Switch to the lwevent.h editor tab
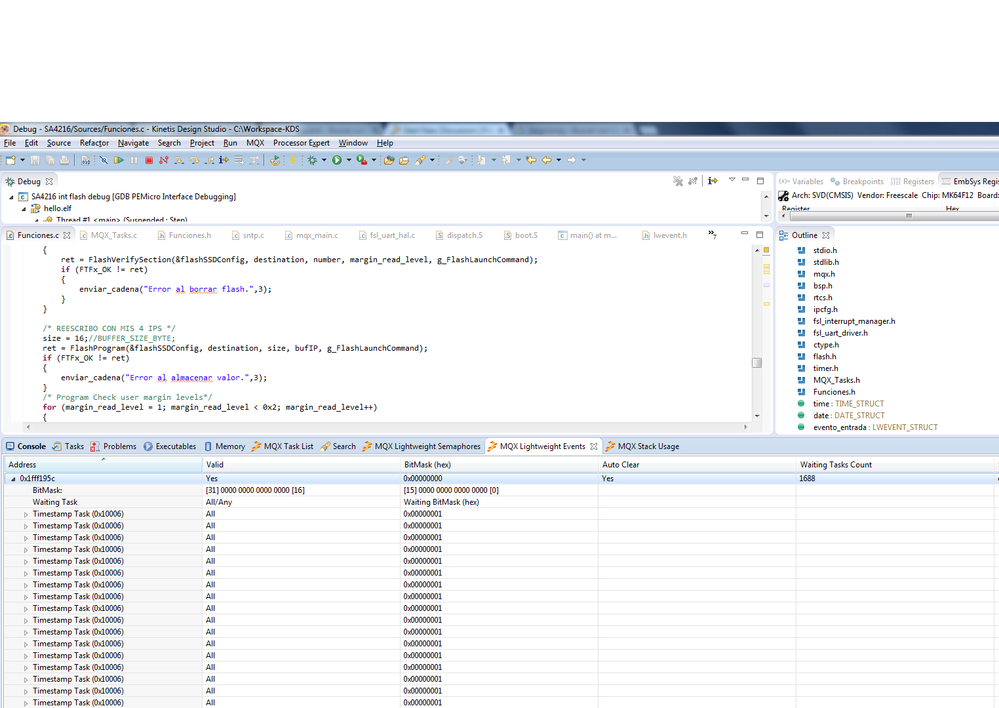Screen dimensions: 999x708 [x=665, y=235]
